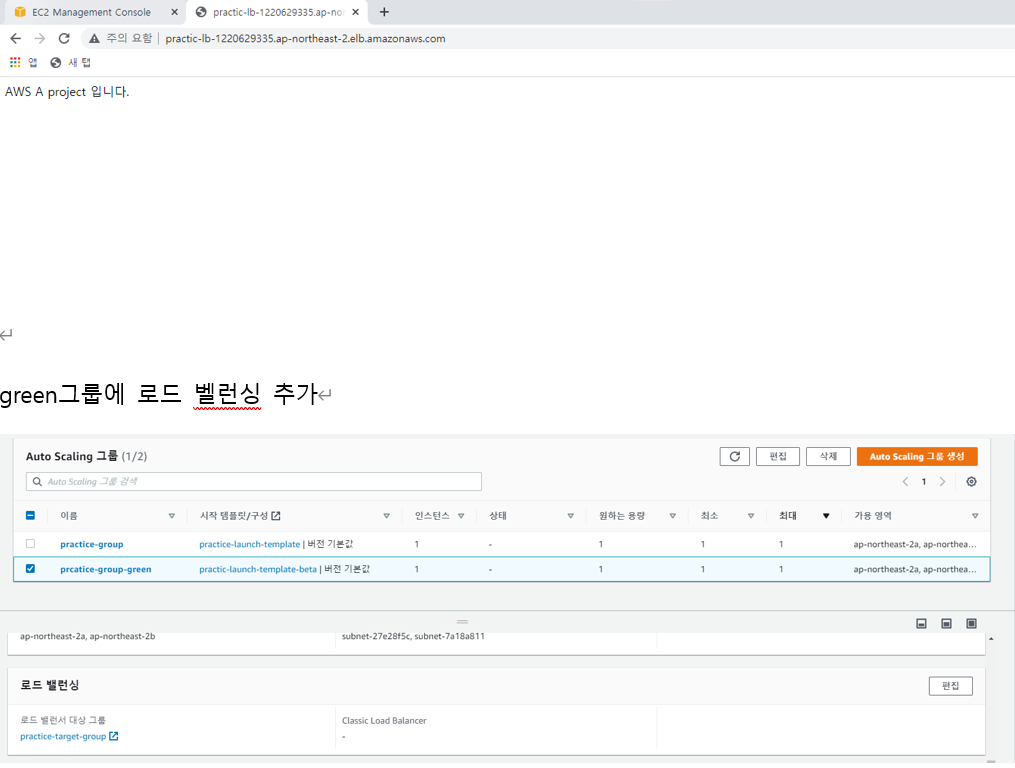Image resolution: width=1015 pixels, height=768 pixels.
Task: Sort by 원하는 용량 column arrow
Action: [673, 516]
